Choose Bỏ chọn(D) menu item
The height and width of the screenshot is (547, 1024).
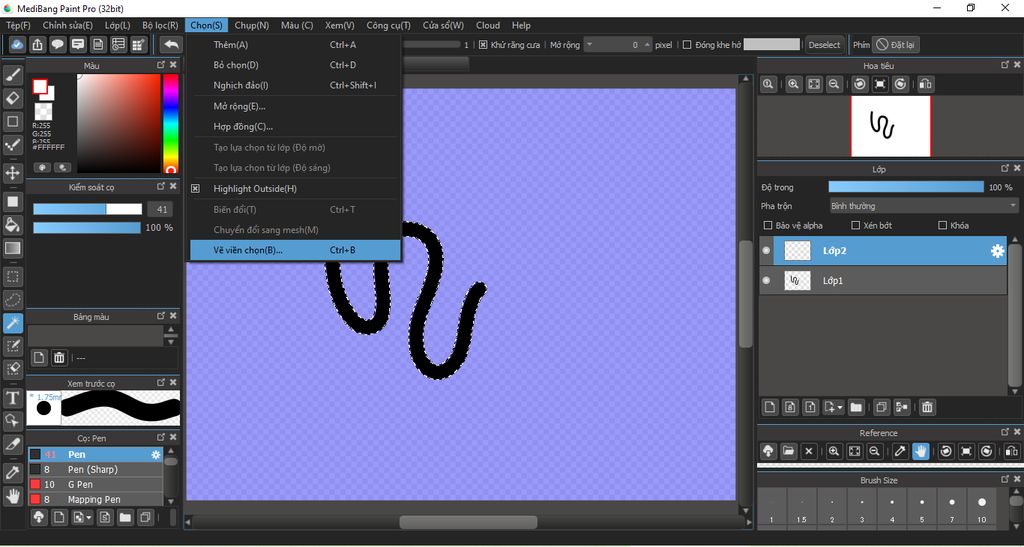pos(295,65)
